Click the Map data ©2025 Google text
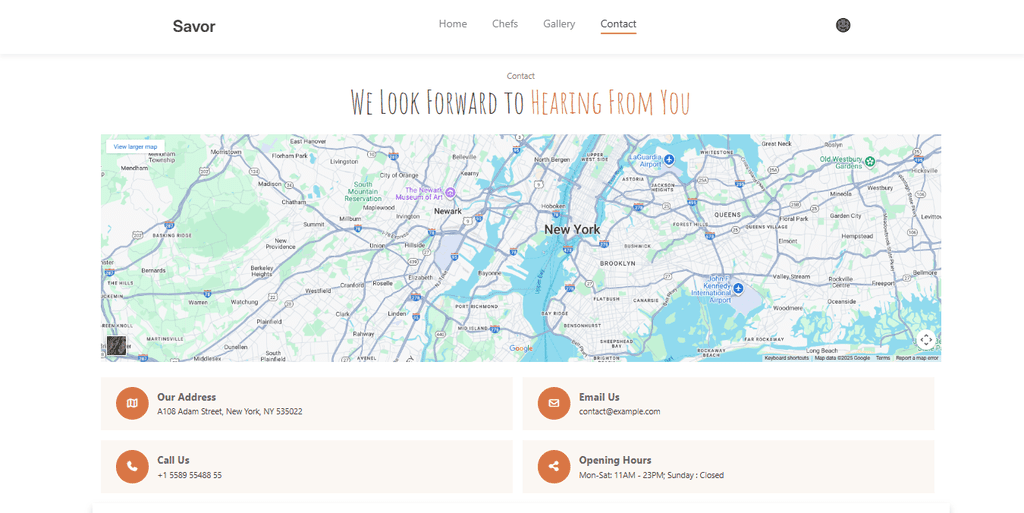This screenshot has height=513, width=1024. pos(842,358)
